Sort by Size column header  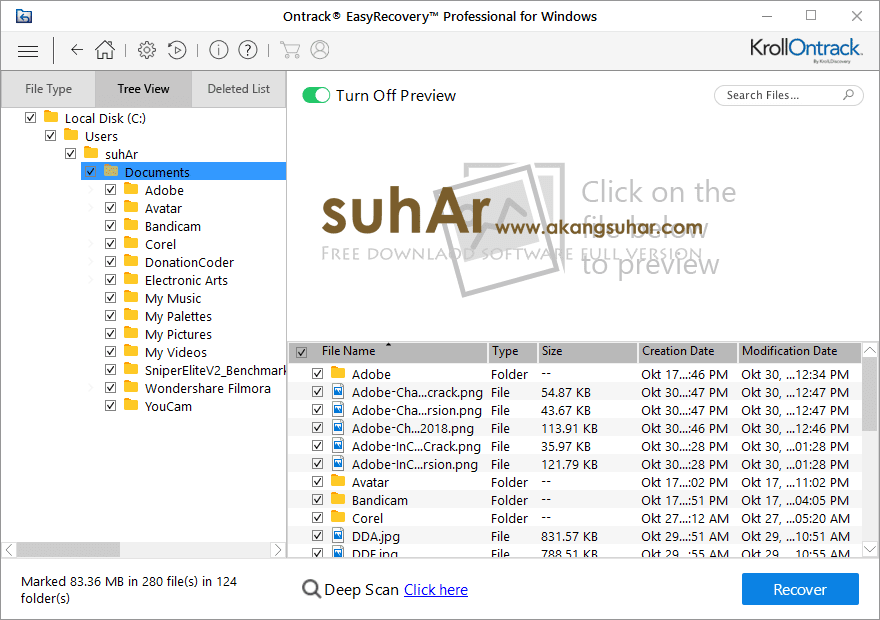(587, 352)
